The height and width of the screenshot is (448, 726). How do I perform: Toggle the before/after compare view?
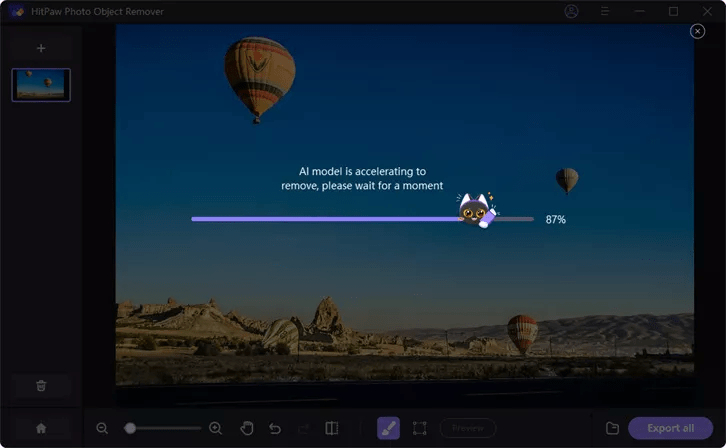[x=332, y=428]
